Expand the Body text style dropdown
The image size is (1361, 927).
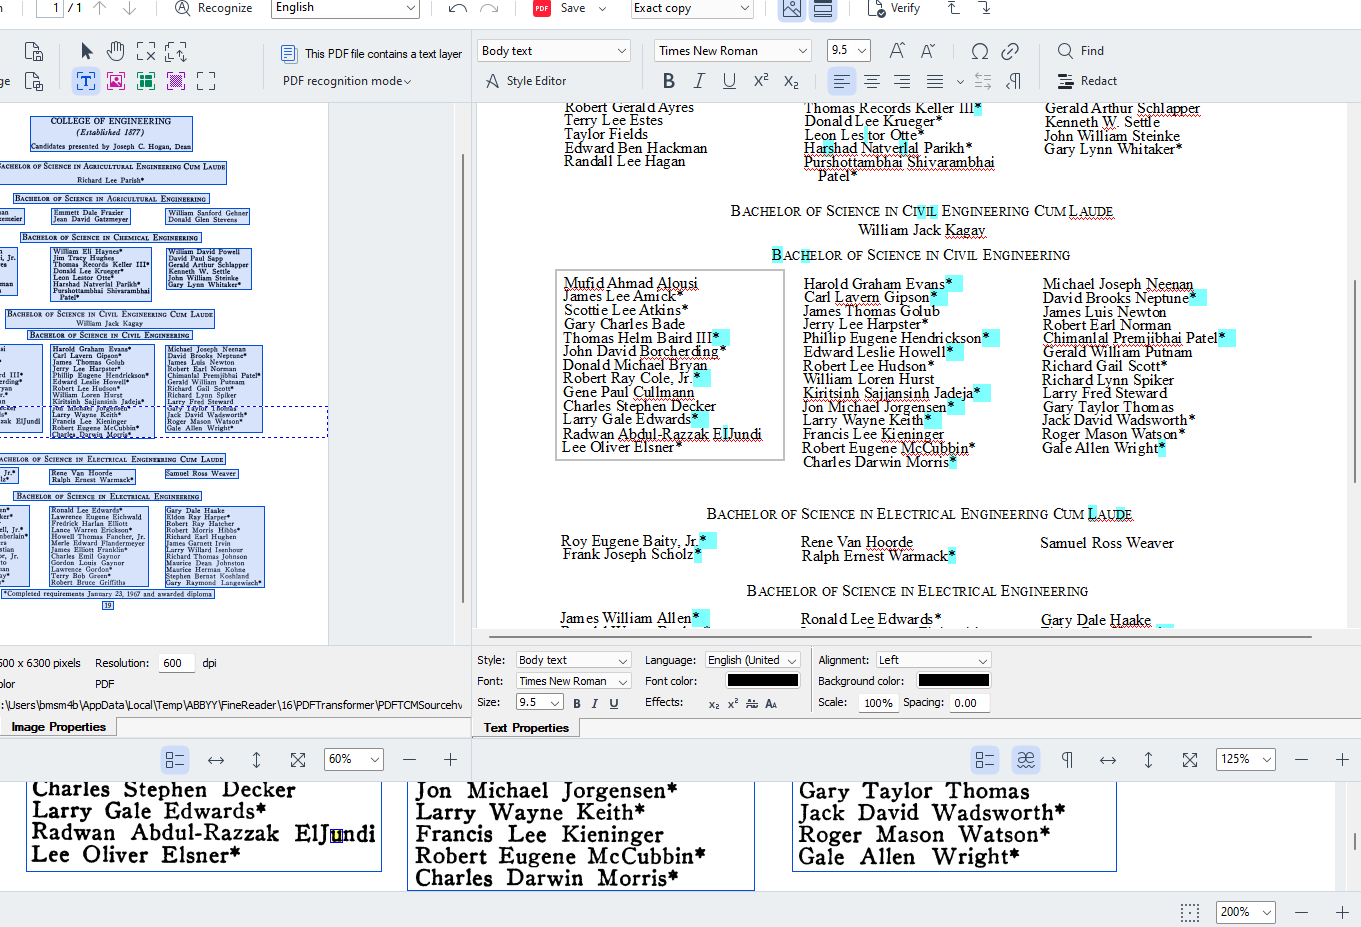click(553, 51)
